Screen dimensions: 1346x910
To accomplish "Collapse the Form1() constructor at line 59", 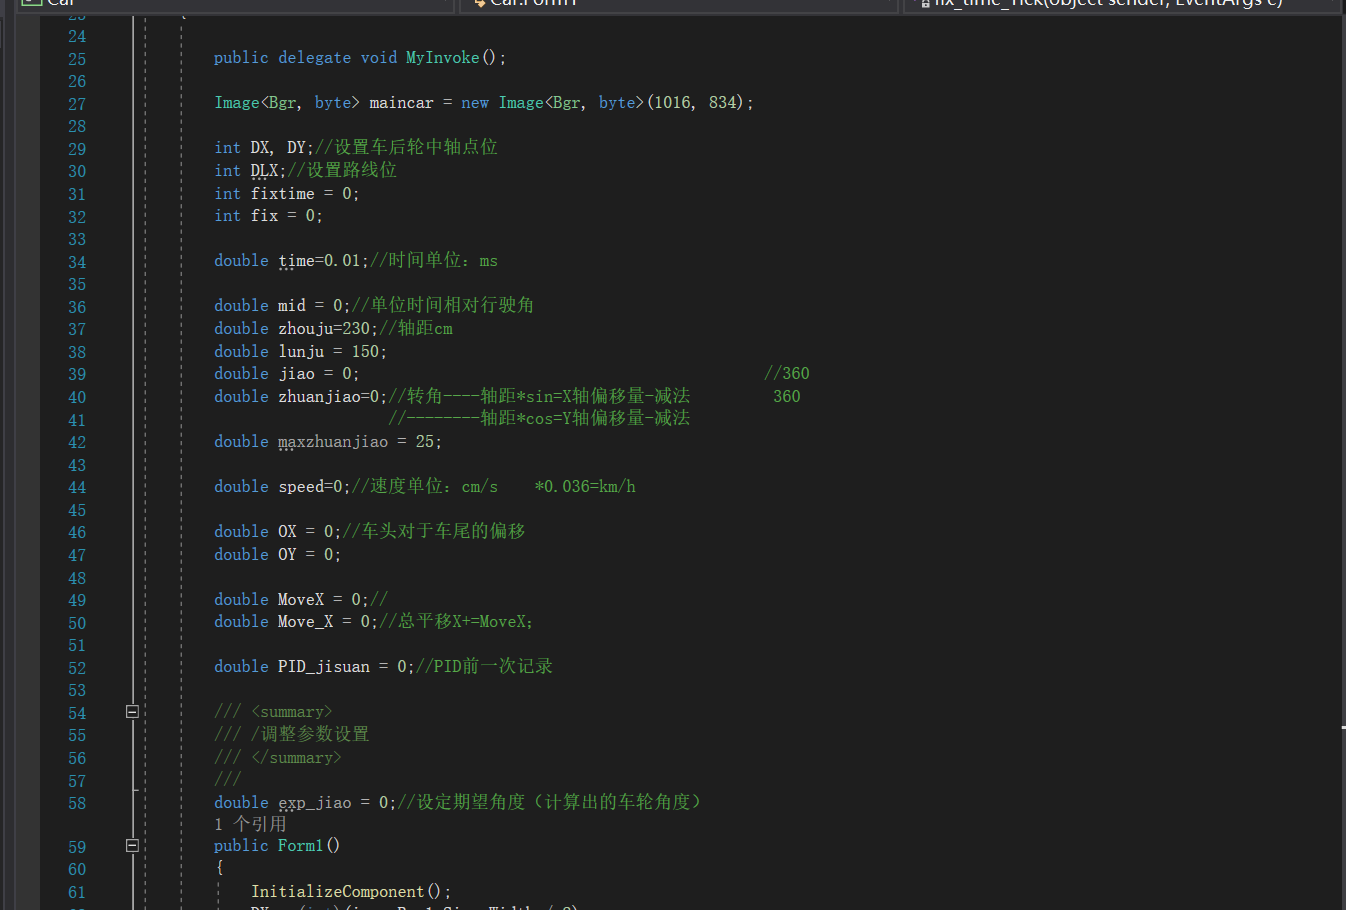I will click(132, 846).
